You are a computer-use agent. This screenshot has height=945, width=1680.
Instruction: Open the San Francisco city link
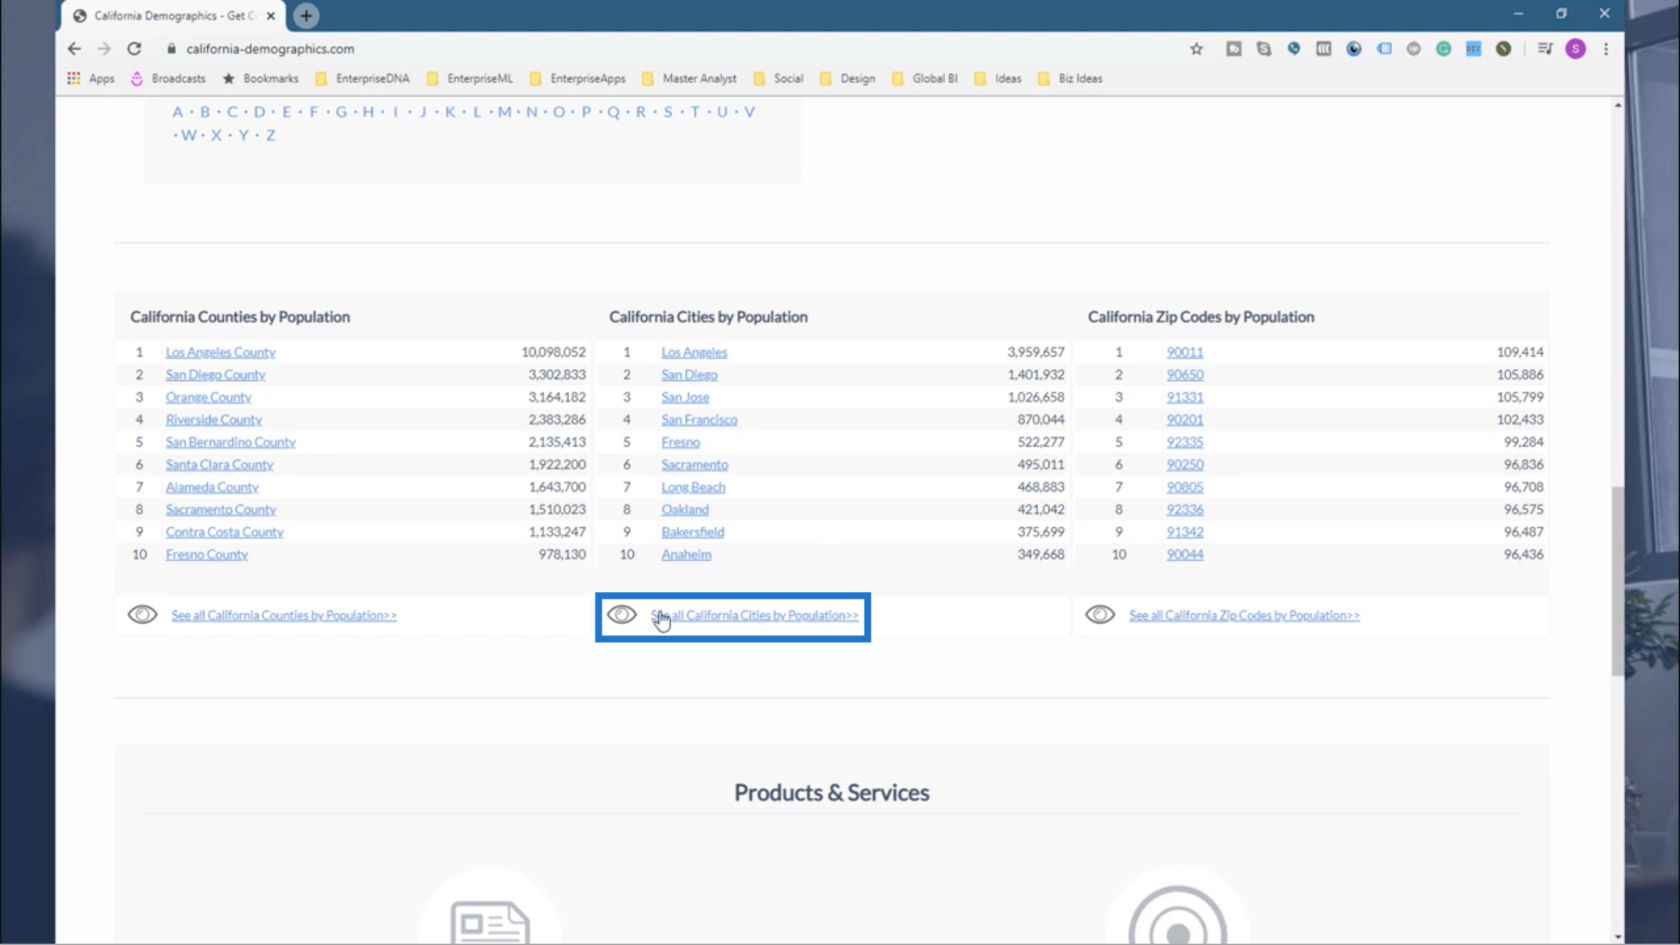point(699,419)
